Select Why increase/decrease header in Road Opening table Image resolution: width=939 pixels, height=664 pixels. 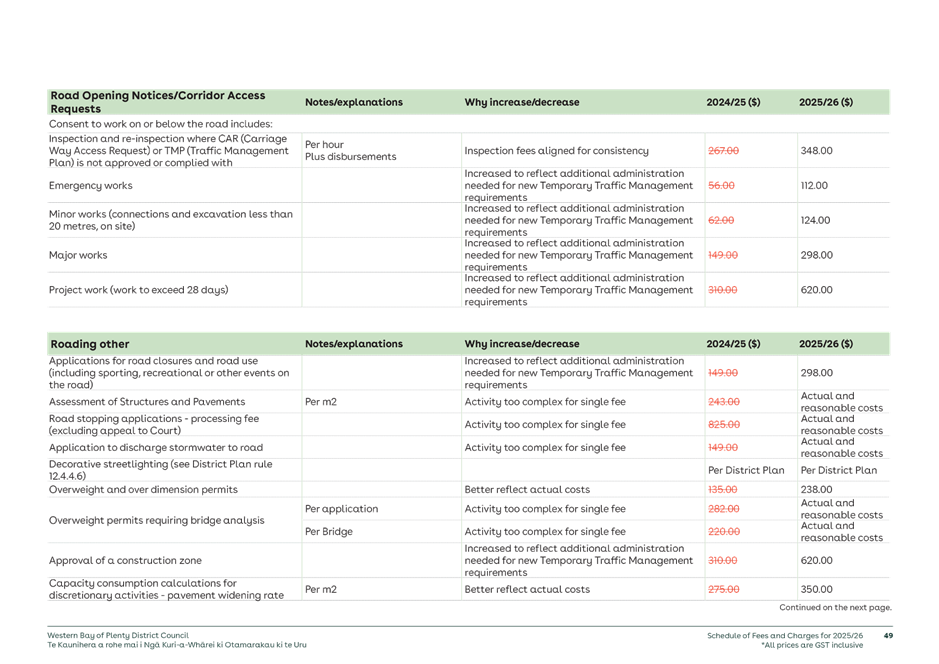(521, 102)
